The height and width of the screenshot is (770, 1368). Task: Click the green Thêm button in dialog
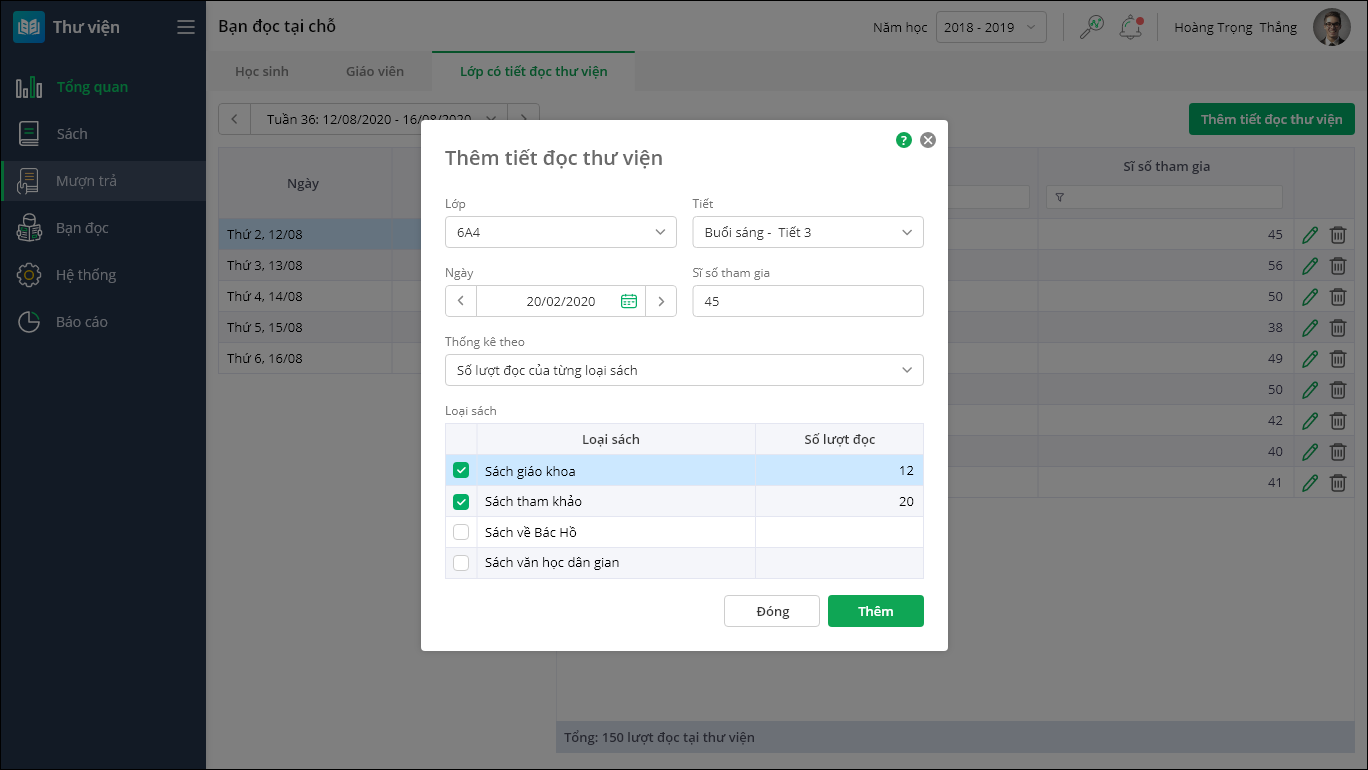tap(875, 611)
